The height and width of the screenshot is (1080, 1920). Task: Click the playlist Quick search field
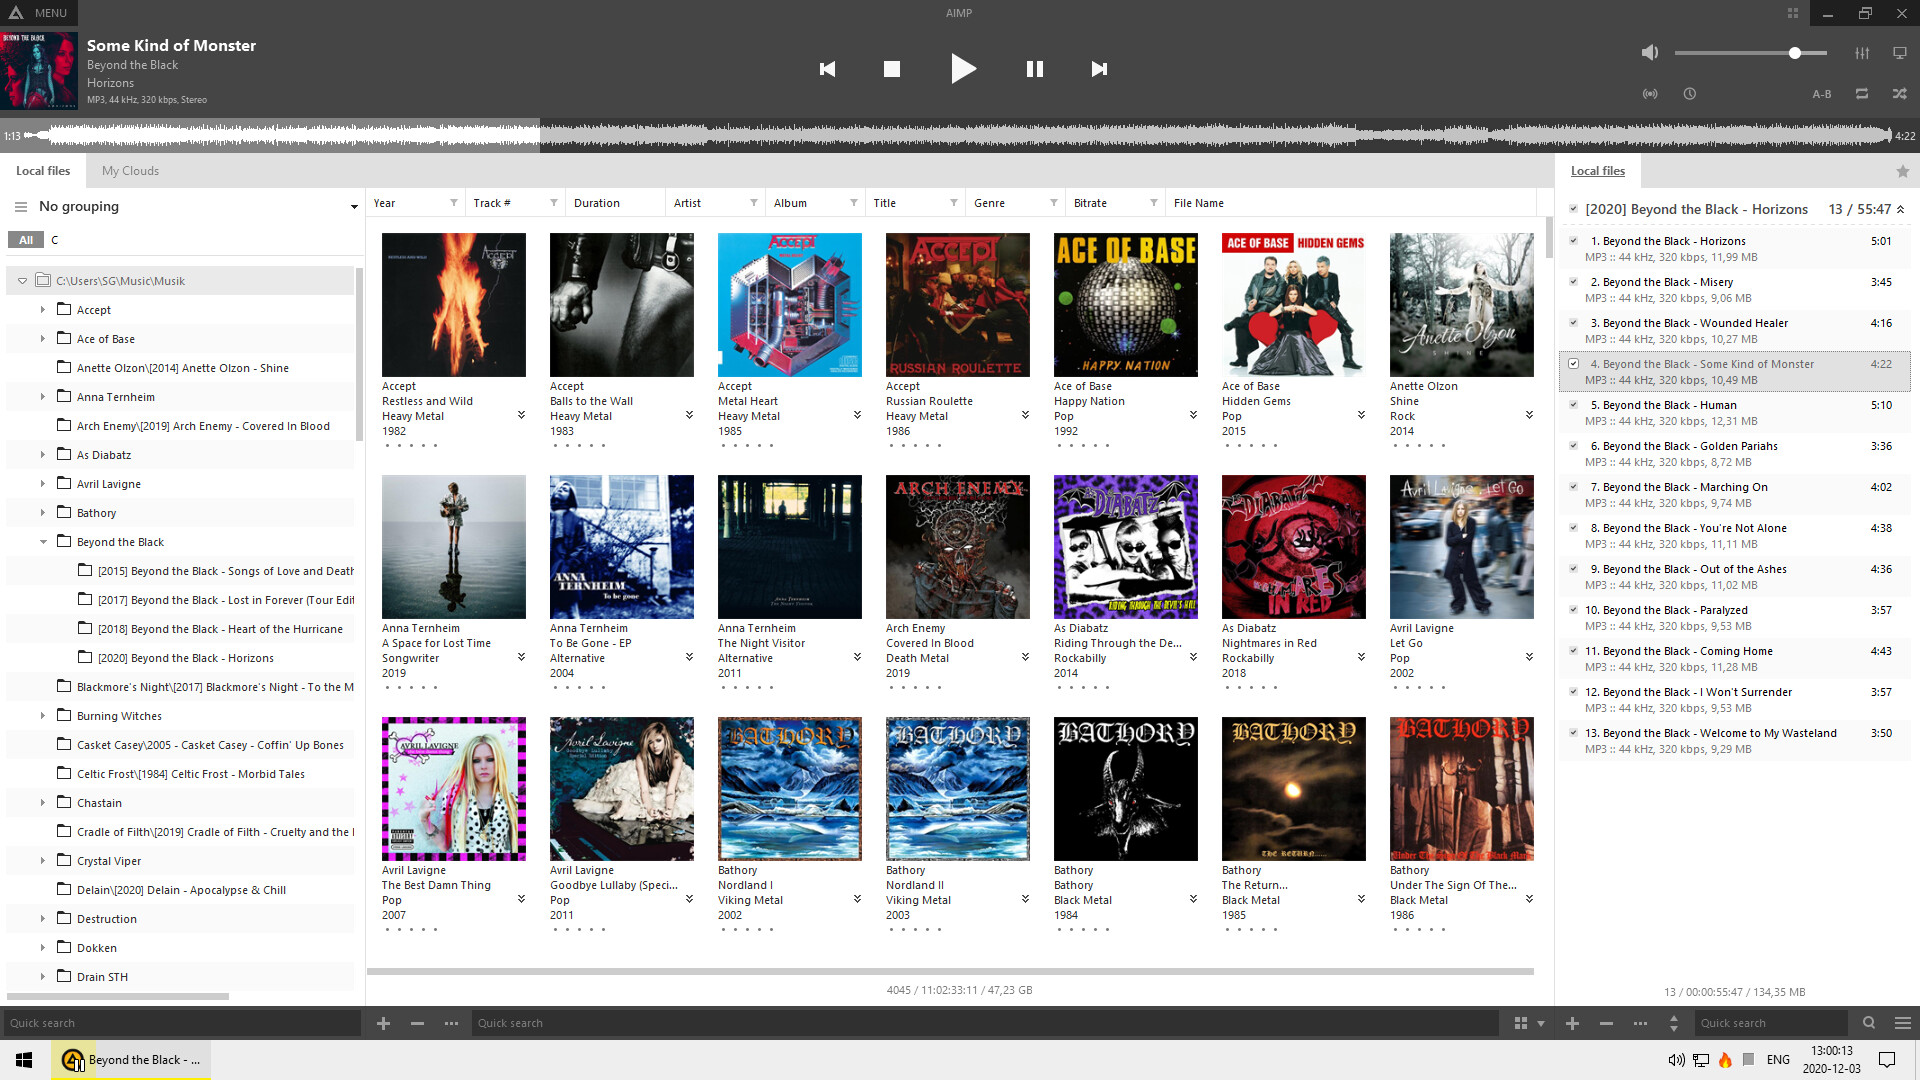(x=1772, y=1023)
